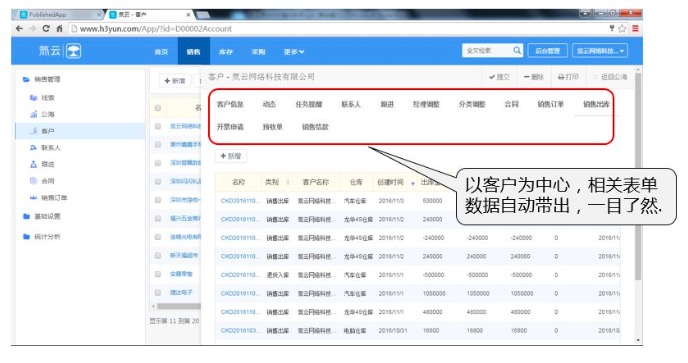688x363 pixels.
Task: Open 线索 via its sidebar icon
Action: [x=33, y=97]
